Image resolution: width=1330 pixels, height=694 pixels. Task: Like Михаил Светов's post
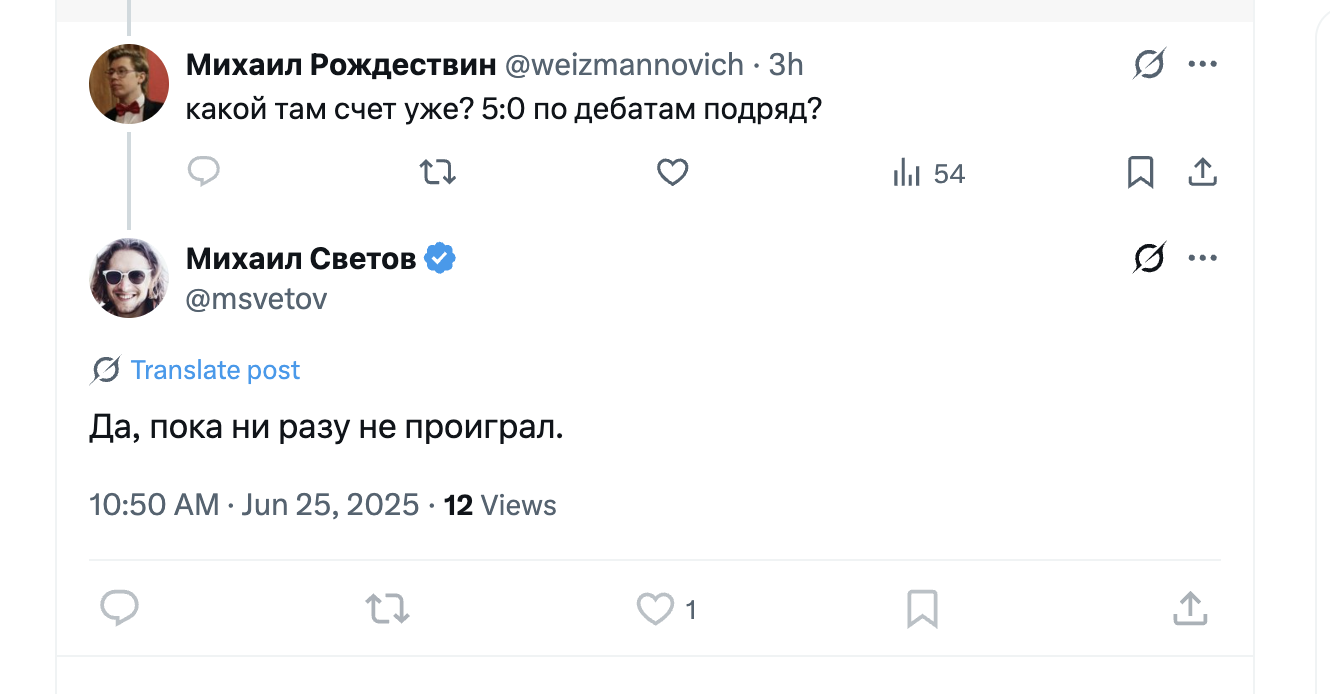[656, 607]
